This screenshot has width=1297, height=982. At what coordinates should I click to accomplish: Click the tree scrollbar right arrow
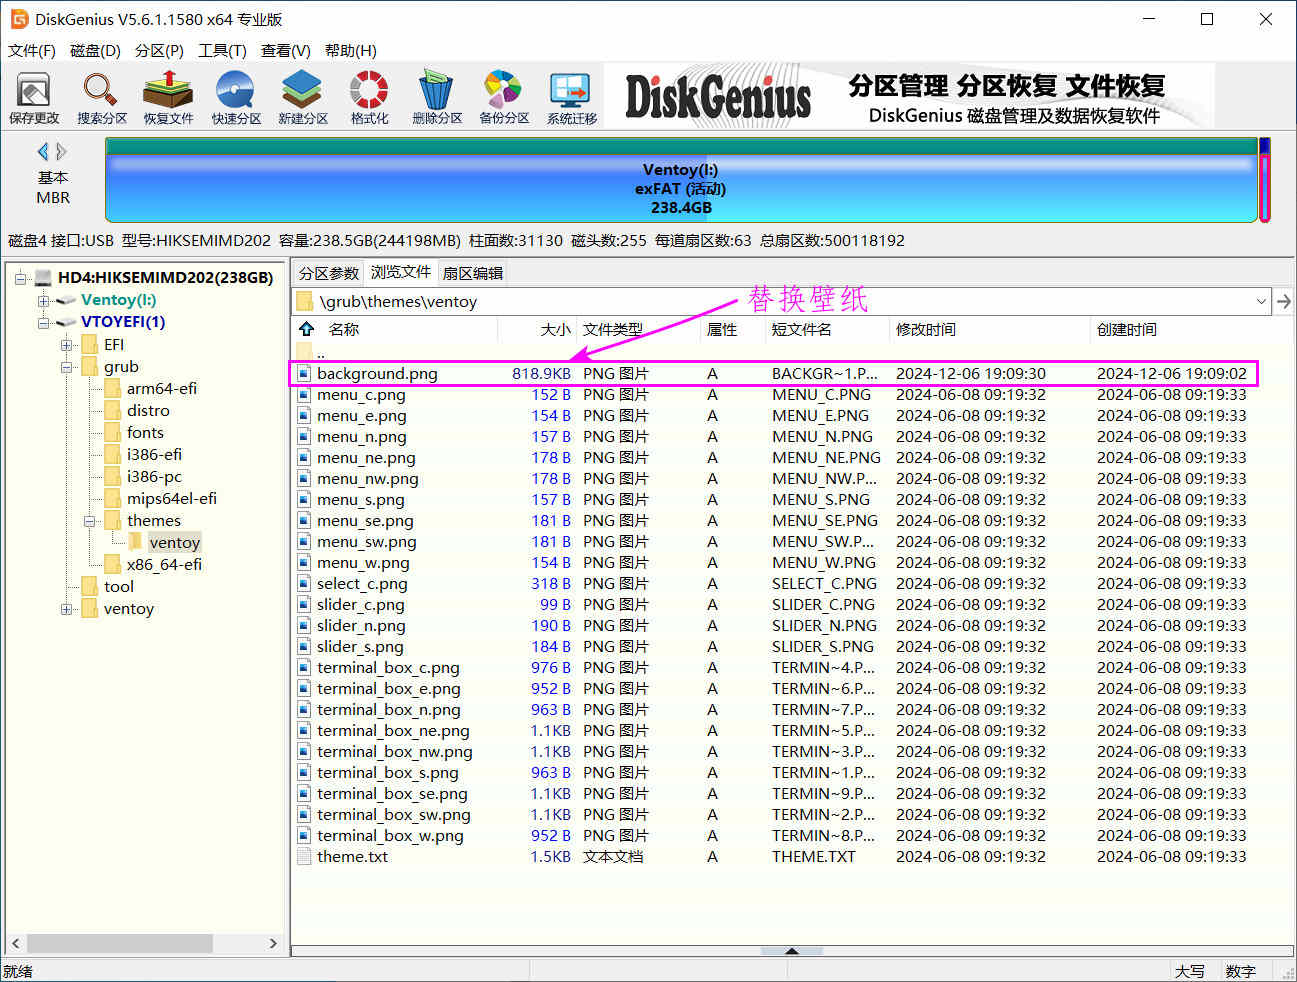(x=273, y=944)
